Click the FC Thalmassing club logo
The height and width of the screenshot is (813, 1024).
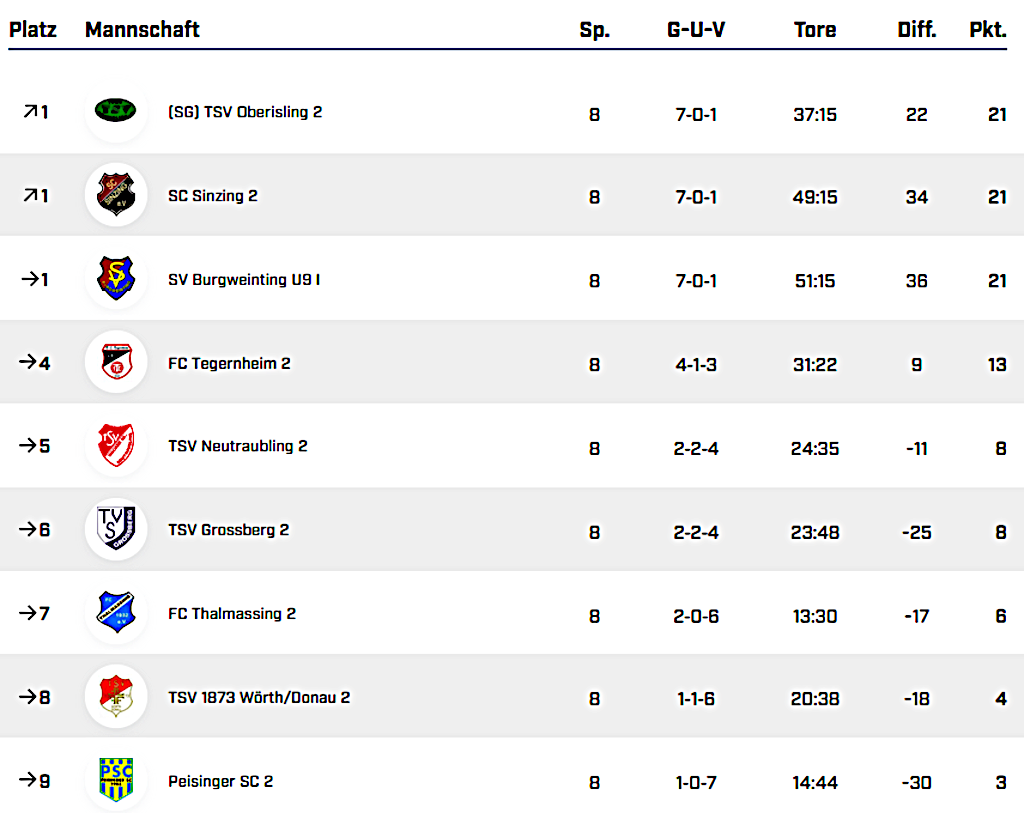coord(115,613)
